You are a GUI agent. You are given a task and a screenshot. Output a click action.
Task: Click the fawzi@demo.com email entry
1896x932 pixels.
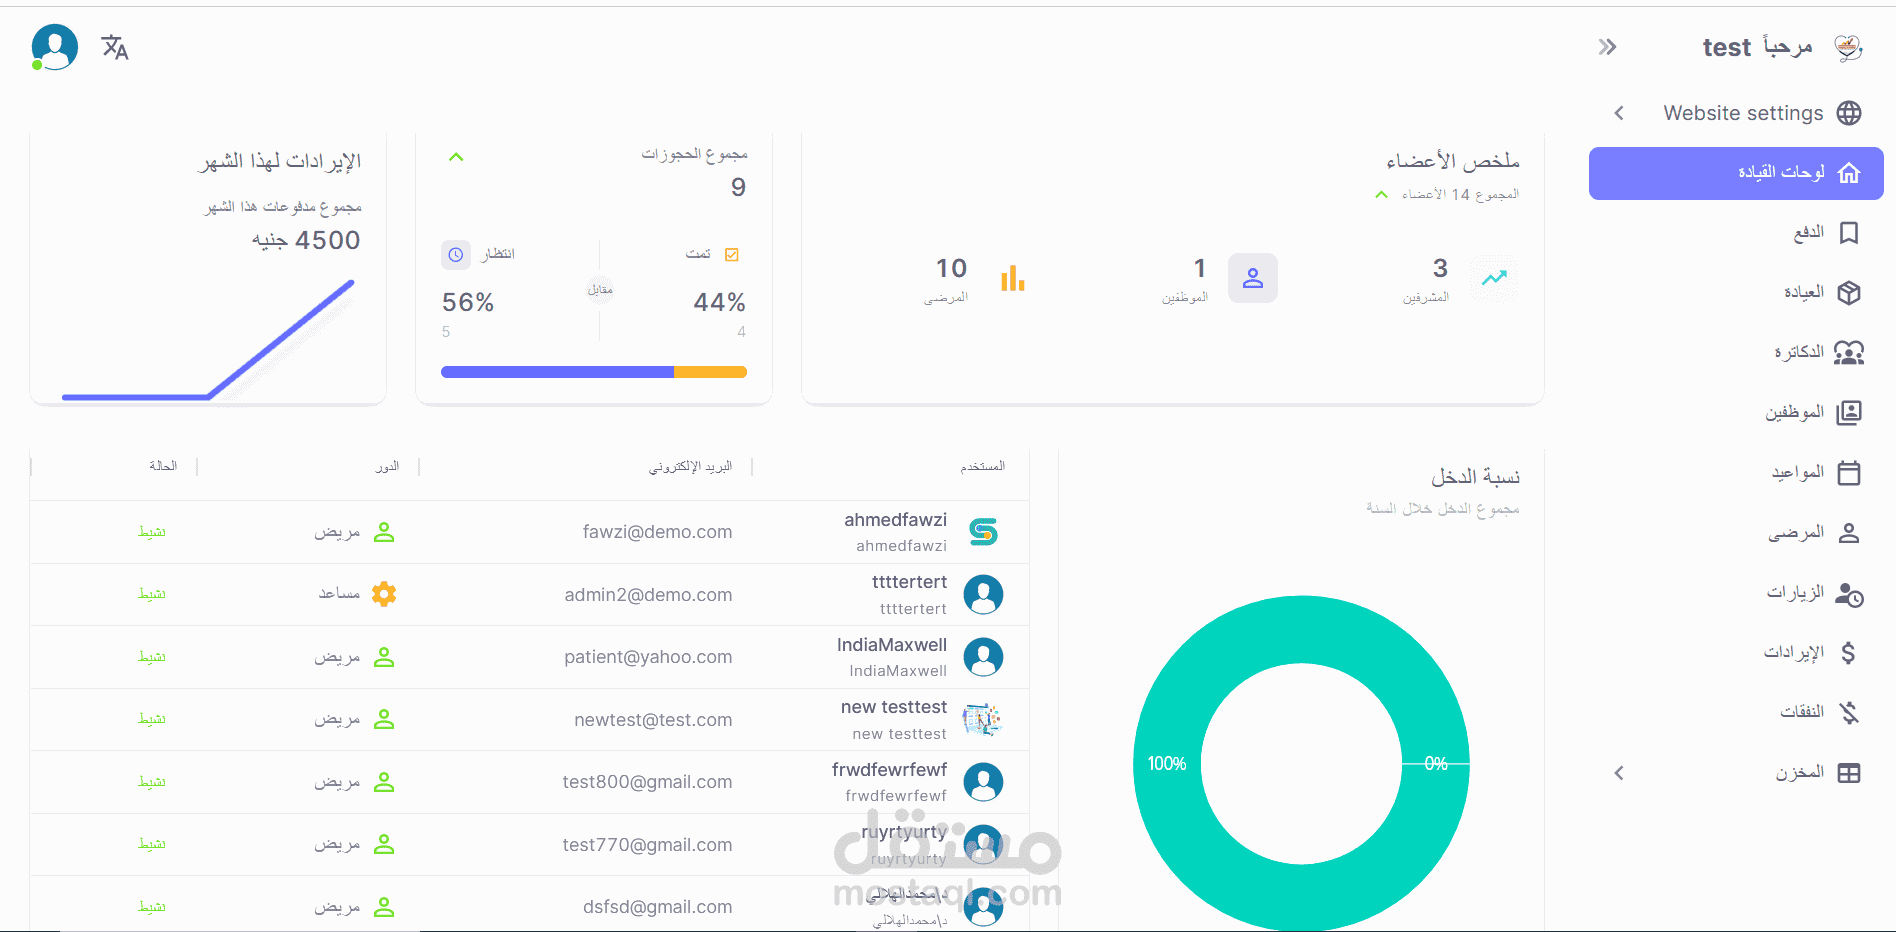657,532
